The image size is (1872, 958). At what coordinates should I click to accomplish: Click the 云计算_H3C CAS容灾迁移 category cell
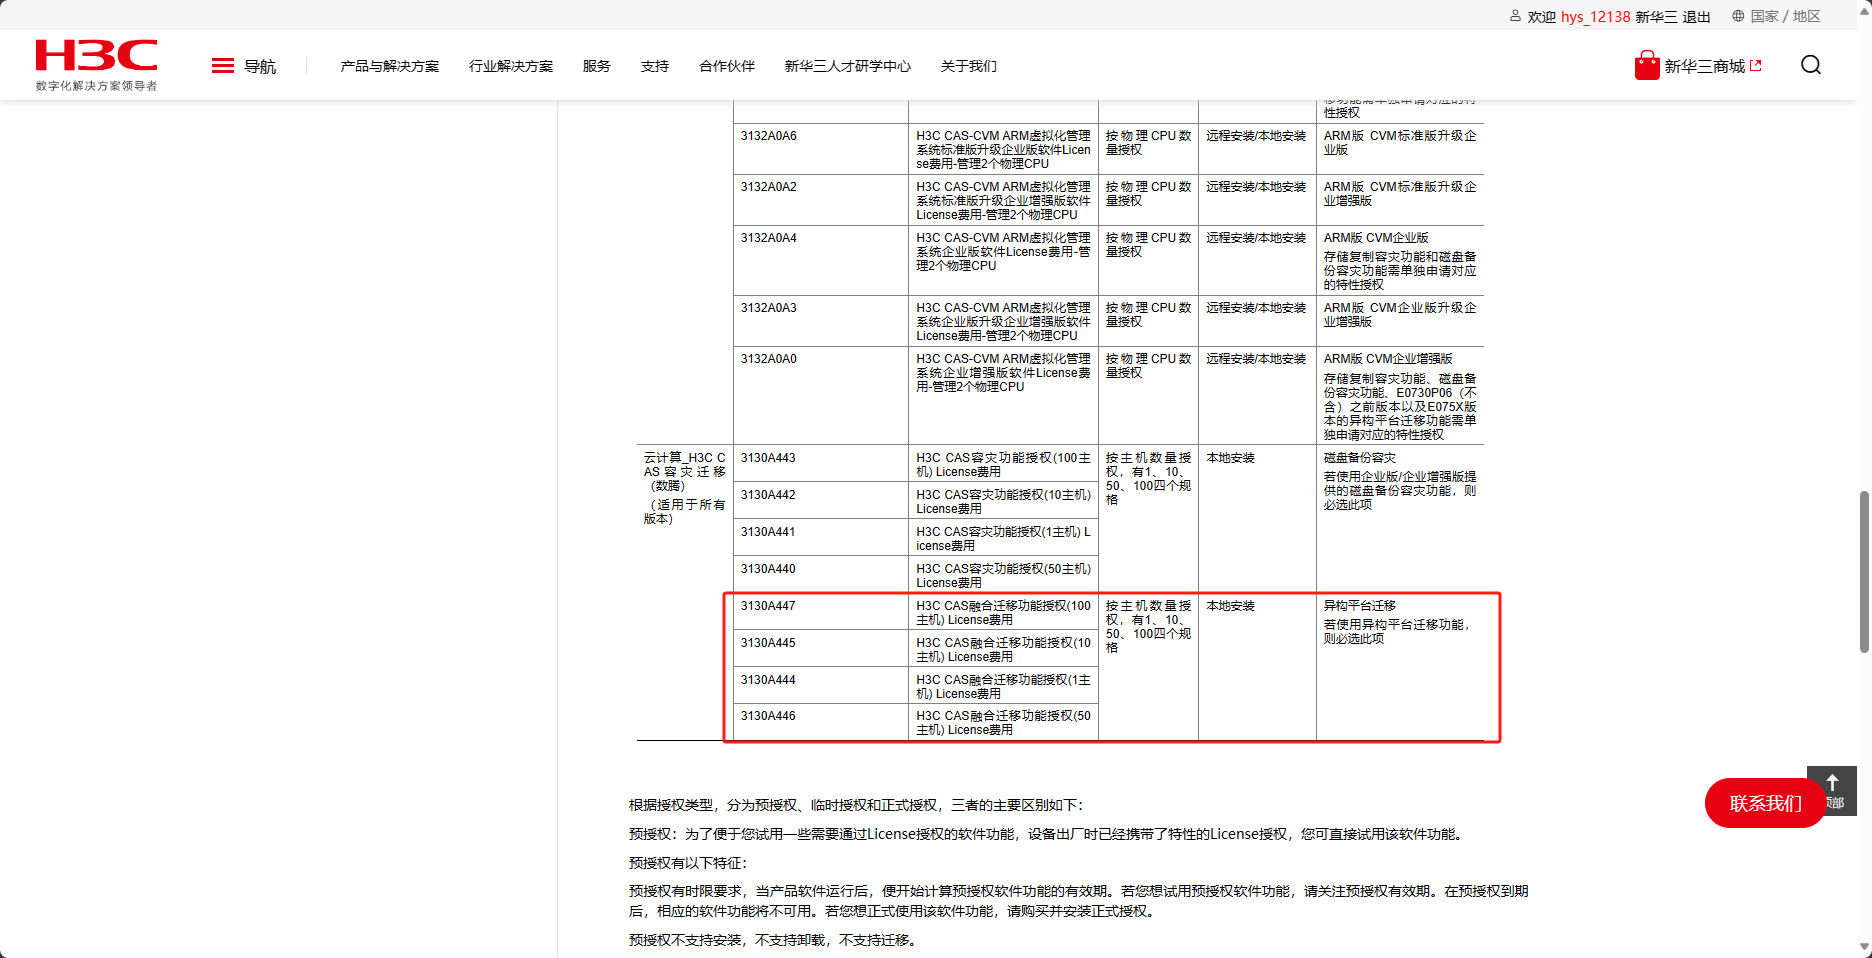(684, 488)
